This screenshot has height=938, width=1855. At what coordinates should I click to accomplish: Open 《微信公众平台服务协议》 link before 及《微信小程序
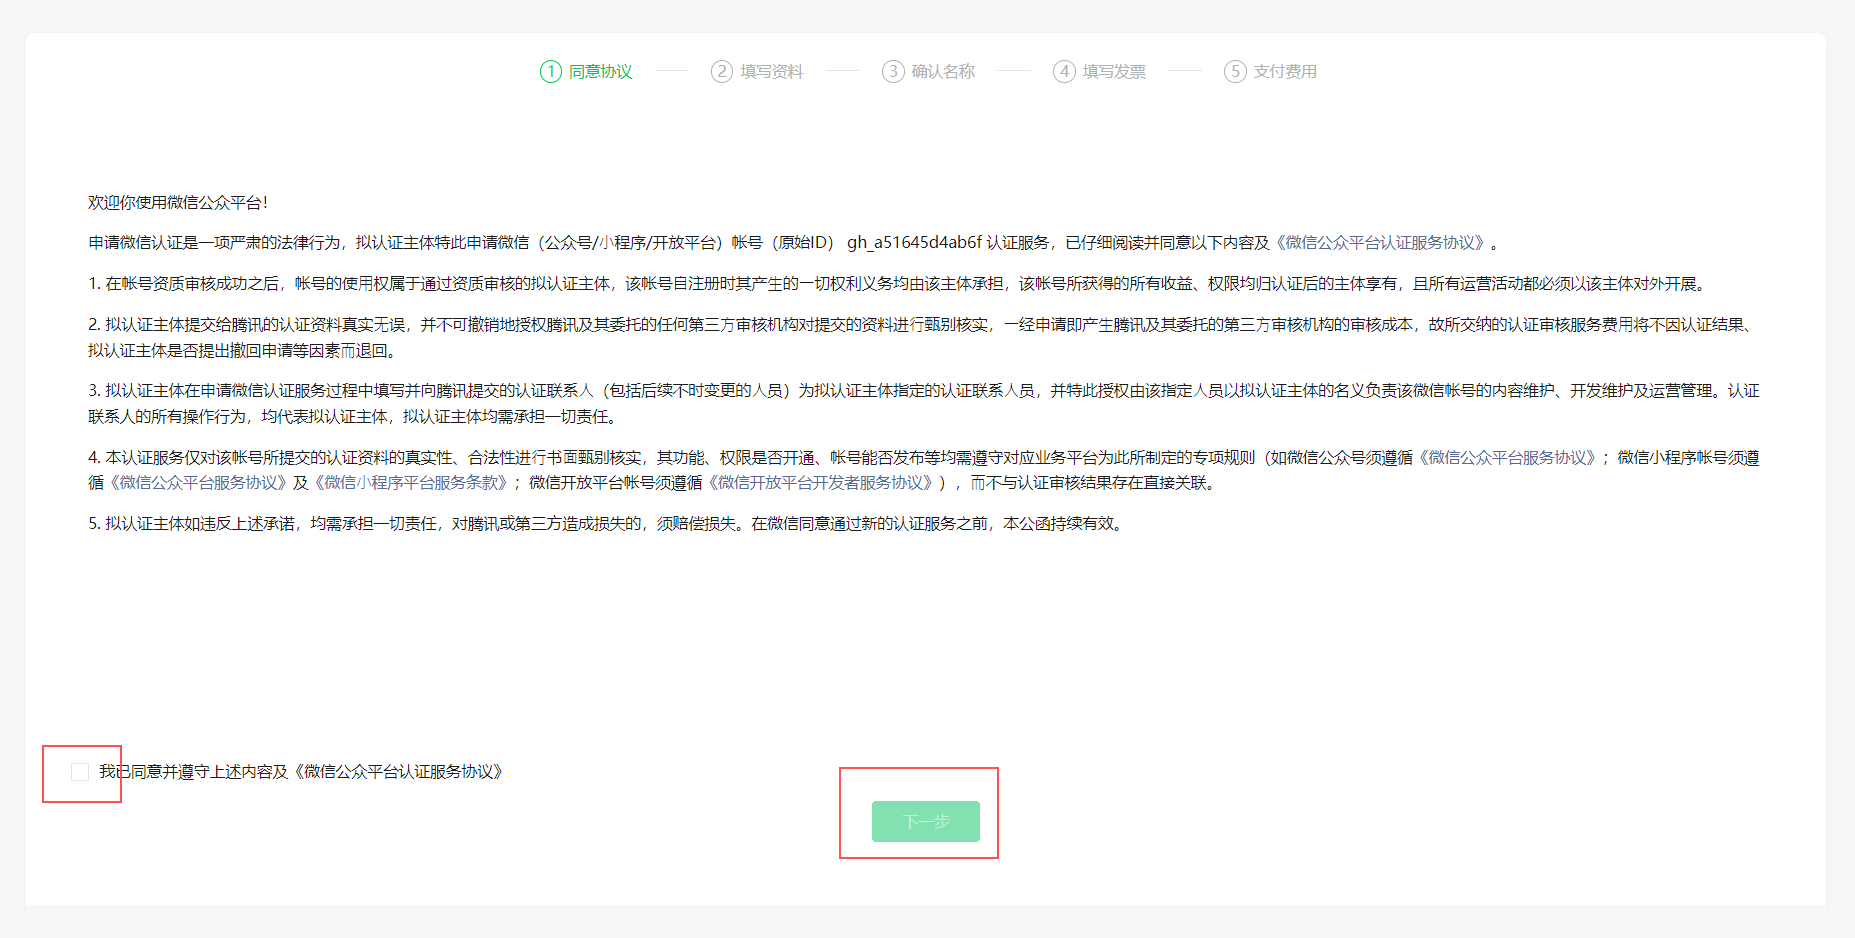pyautogui.click(x=198, y=482)
